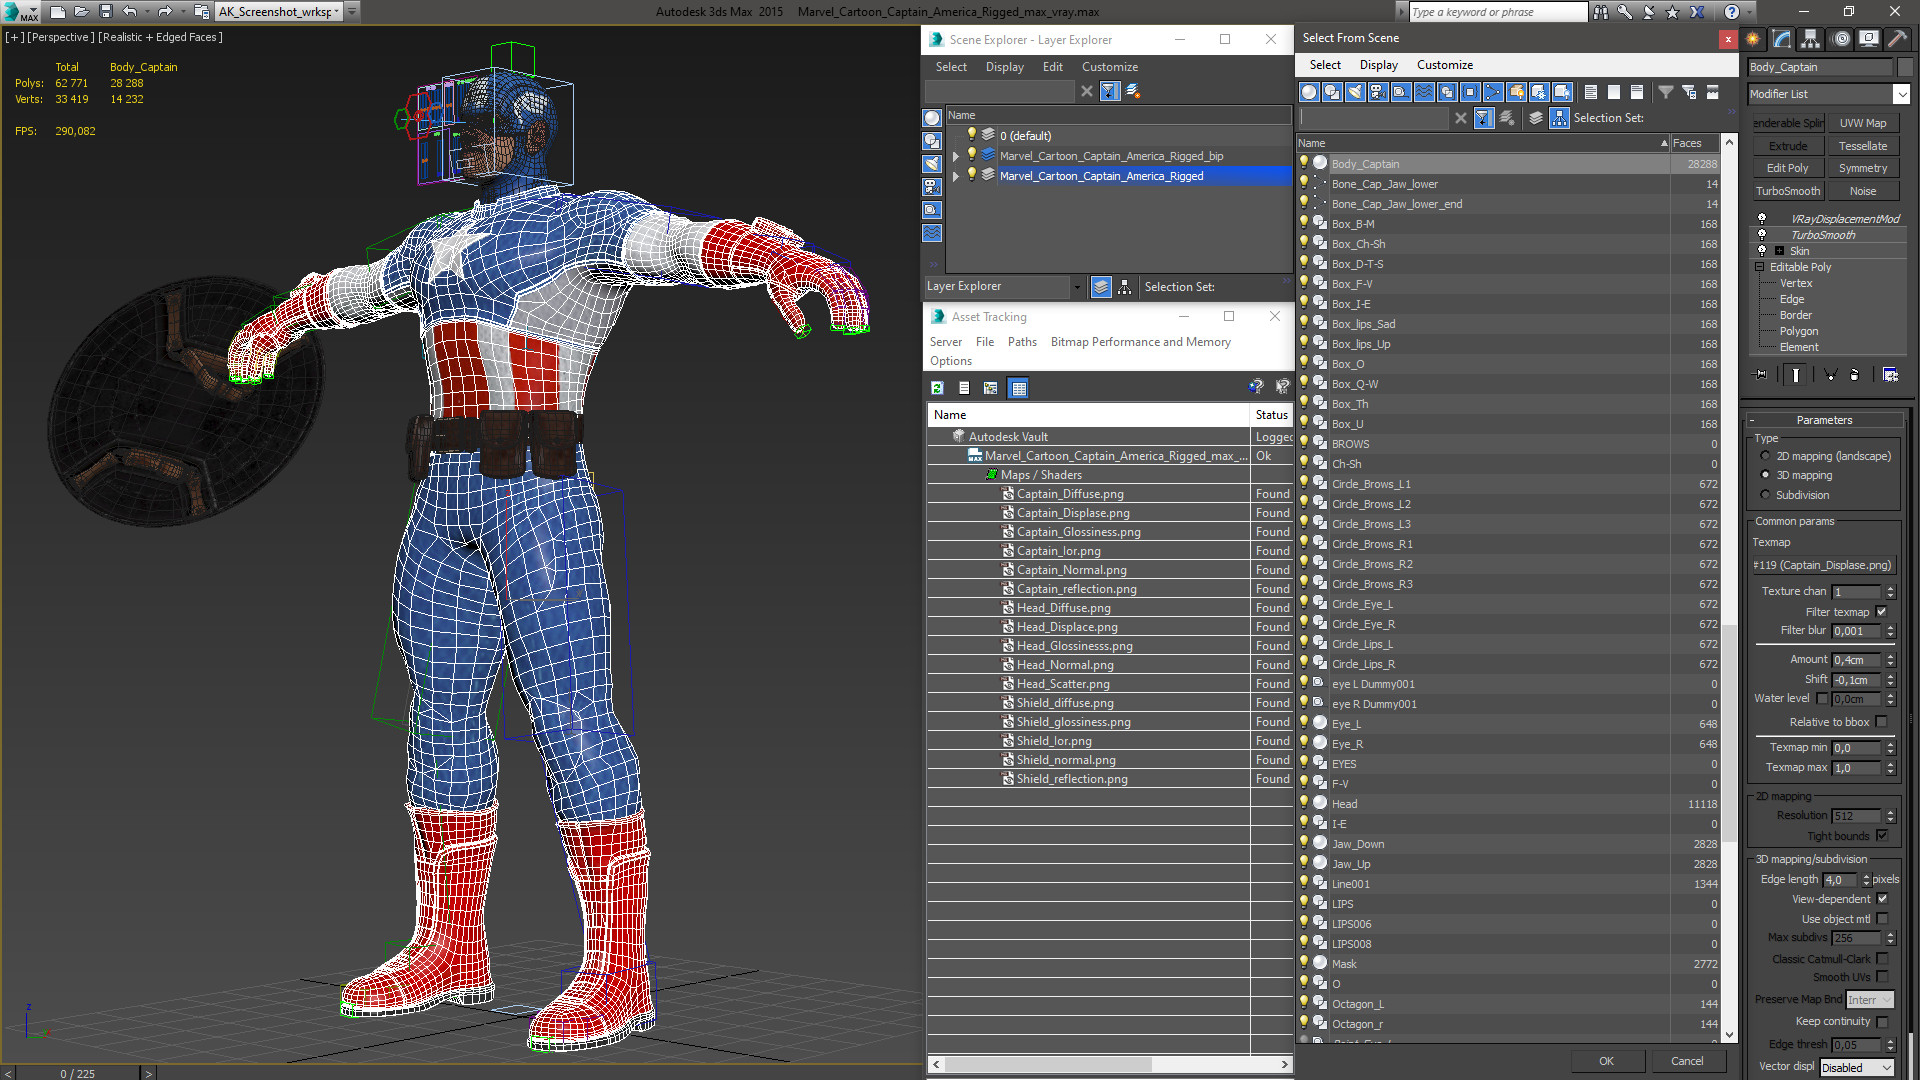1920x1080 pixels.
Task: Open the Help question mark icon
Action: (x=1732, y=12)
